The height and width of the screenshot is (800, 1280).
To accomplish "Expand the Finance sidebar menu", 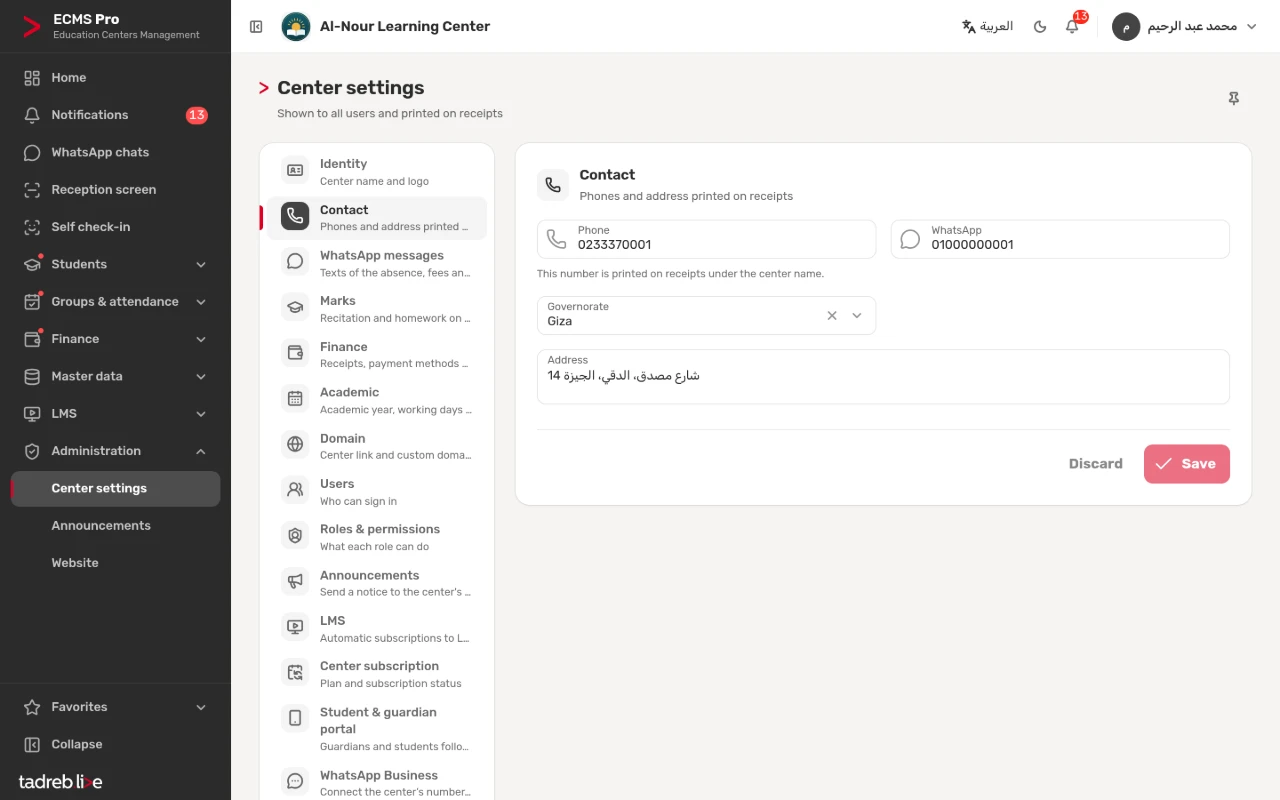I will point(115,339).
